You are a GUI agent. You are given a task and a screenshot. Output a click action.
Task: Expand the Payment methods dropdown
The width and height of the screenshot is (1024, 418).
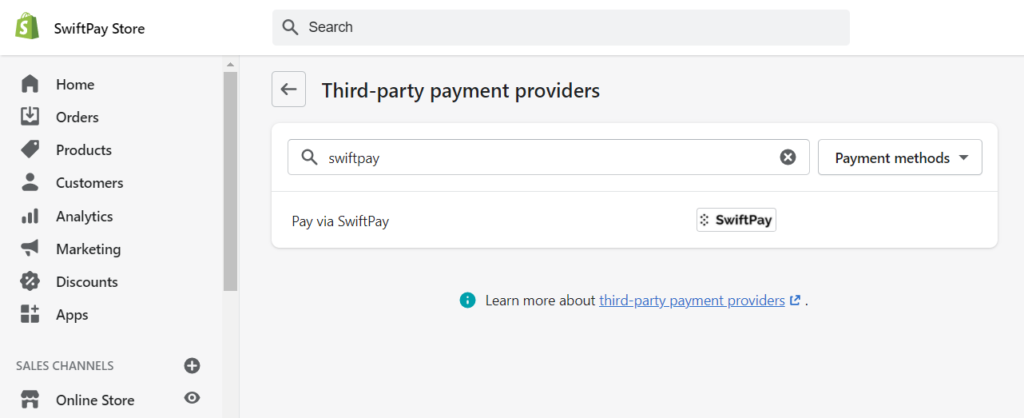(900, 157)
